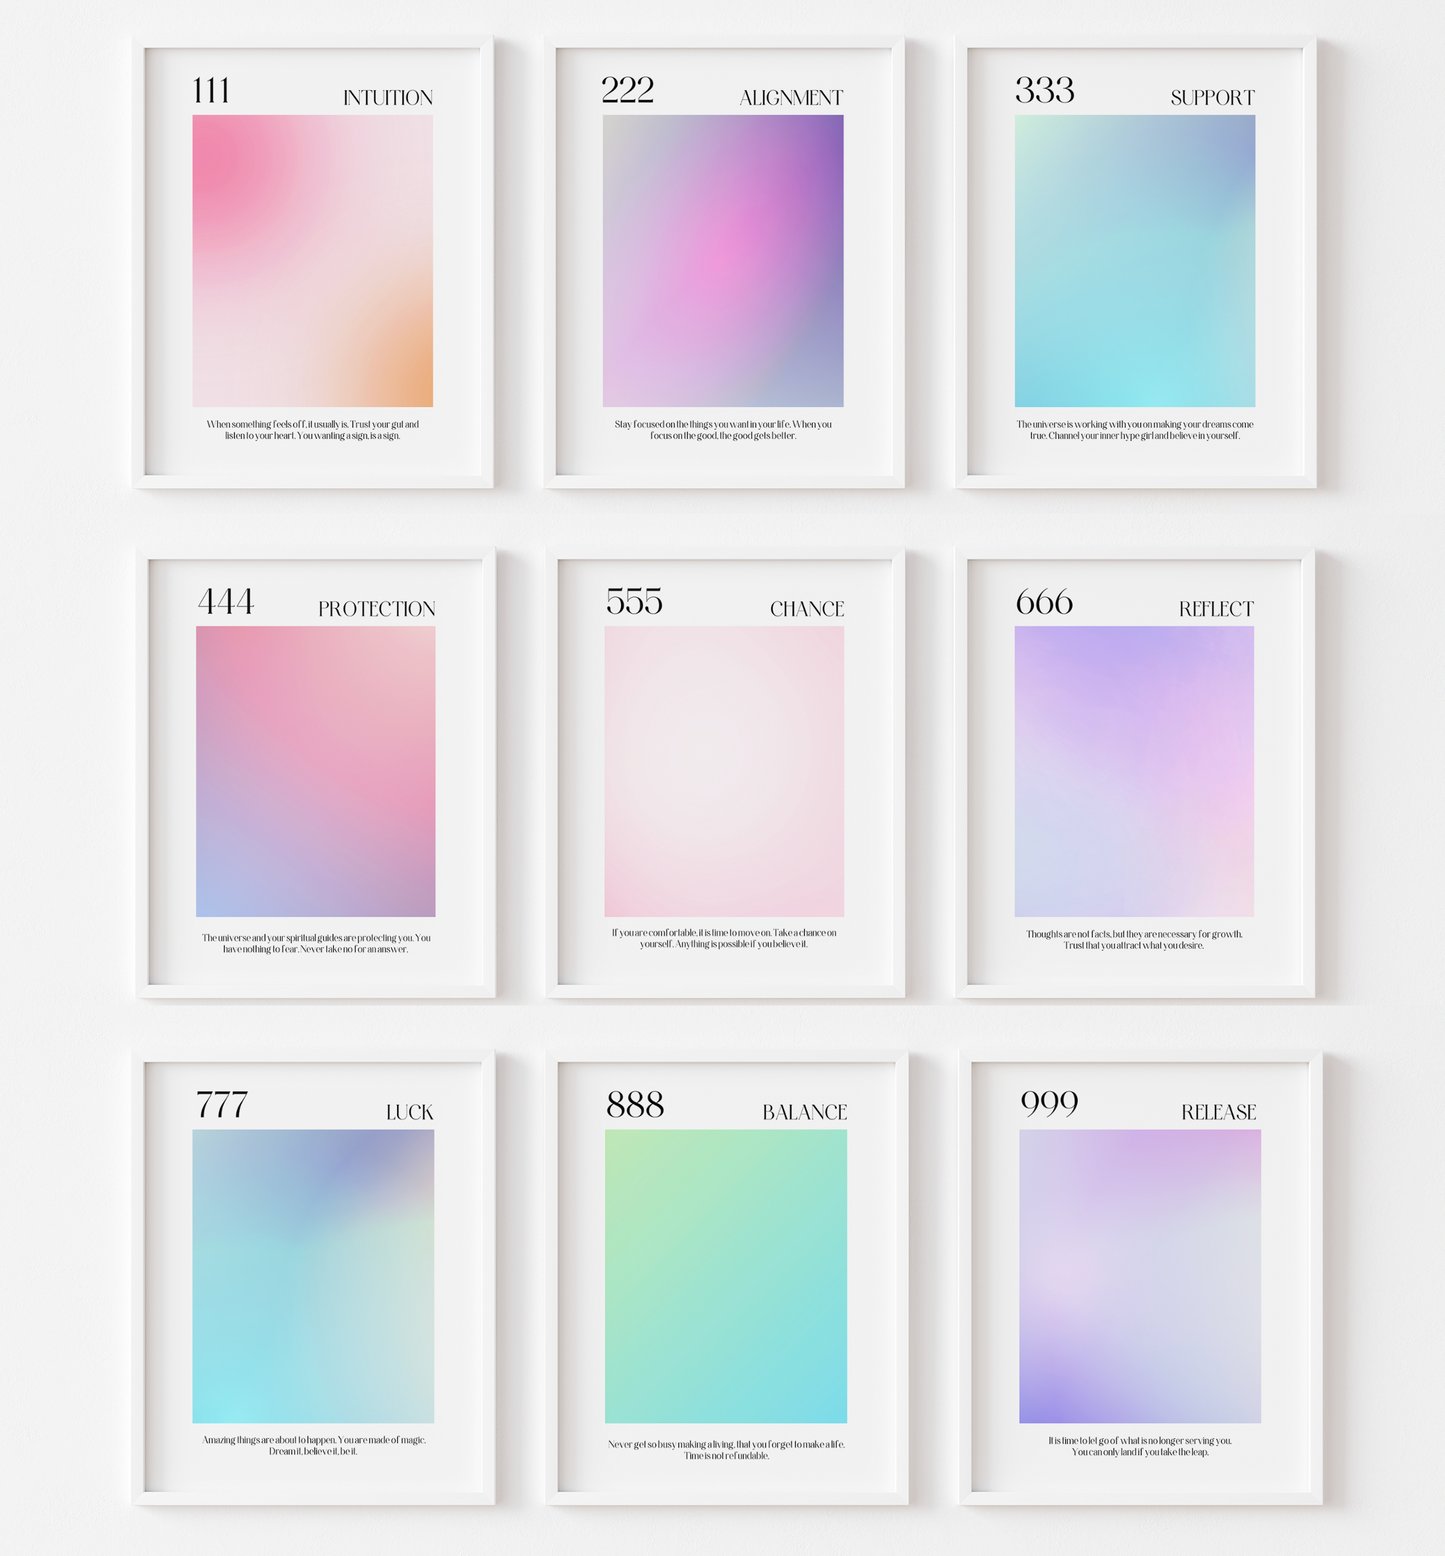The width and height of the screenshot is (1445, 1556).
Task: Select the pink-blue gradient under PROTECTION
Action: pos(315,771)
